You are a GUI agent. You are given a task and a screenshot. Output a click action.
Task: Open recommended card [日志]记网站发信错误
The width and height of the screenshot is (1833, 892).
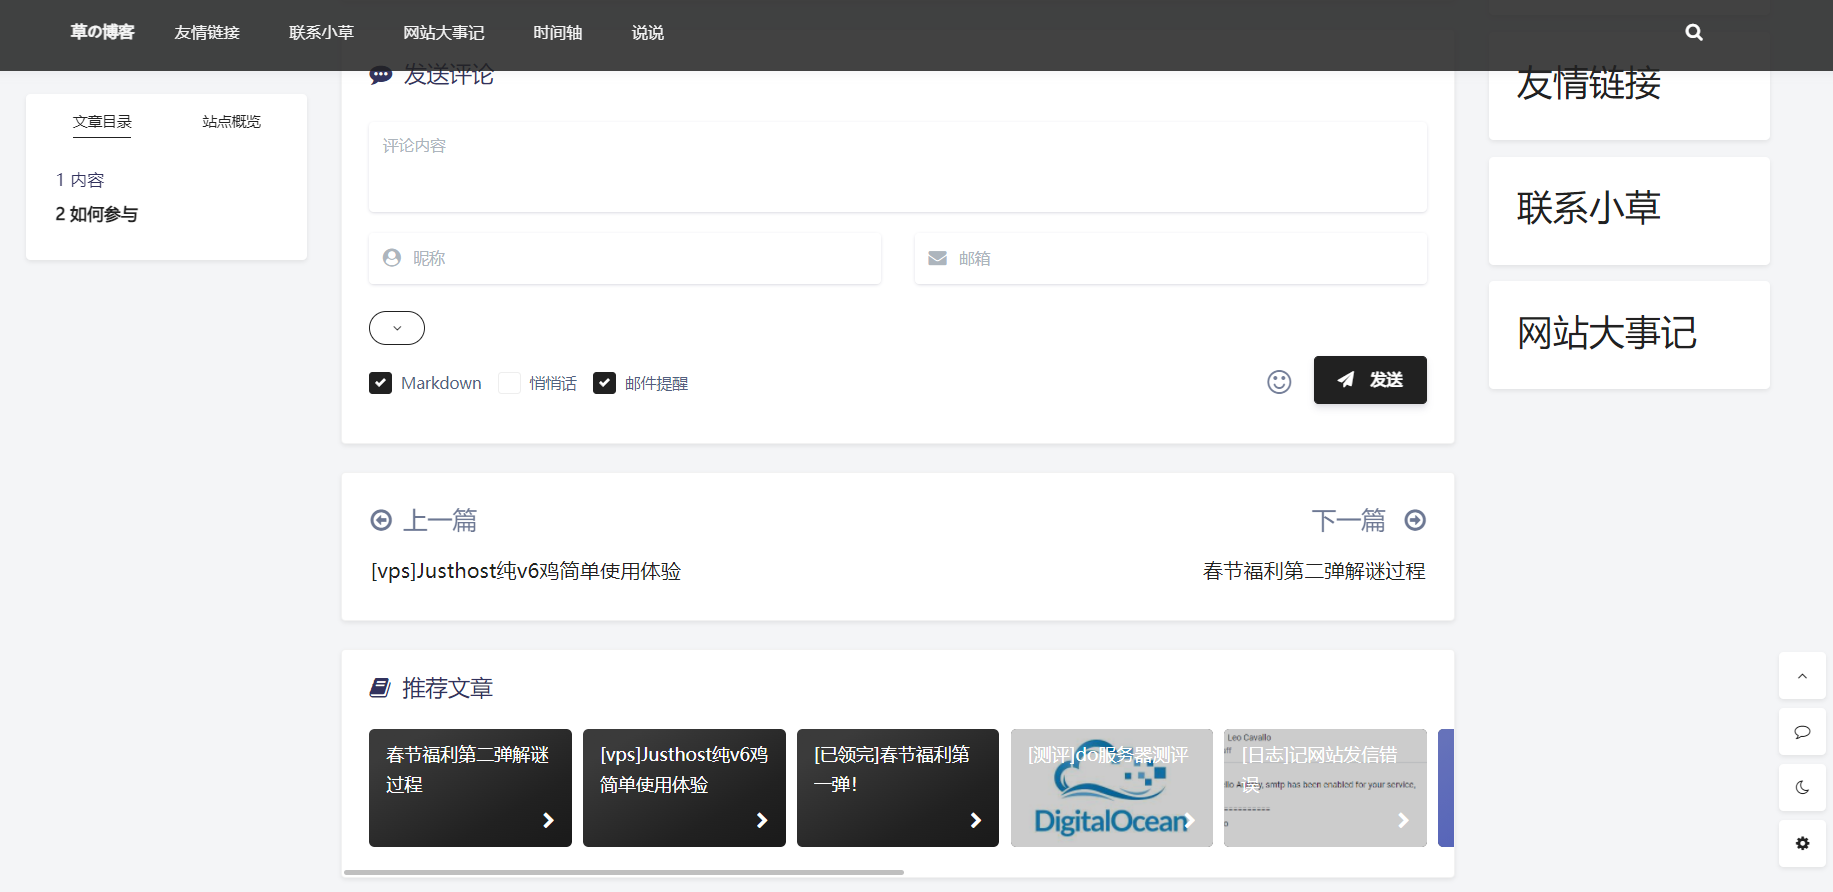1325,788
